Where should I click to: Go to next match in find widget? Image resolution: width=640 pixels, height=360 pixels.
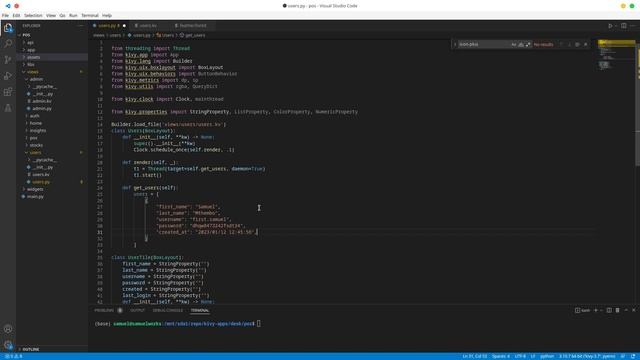[569, 44]
